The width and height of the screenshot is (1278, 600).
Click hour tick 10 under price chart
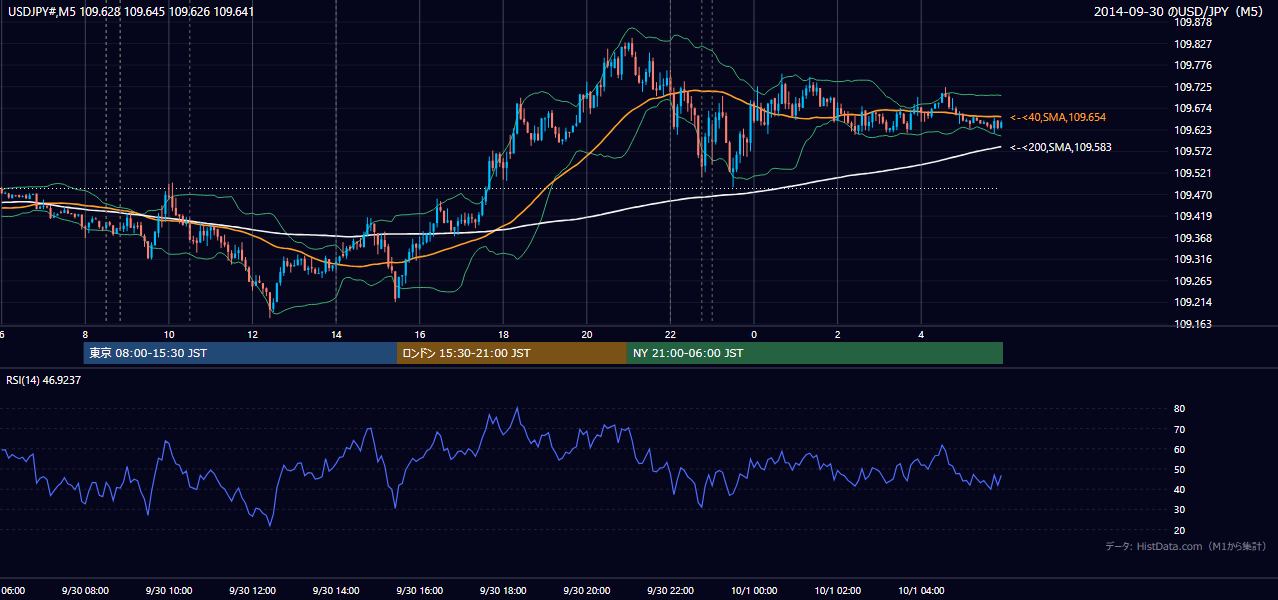tap(168, 335)
